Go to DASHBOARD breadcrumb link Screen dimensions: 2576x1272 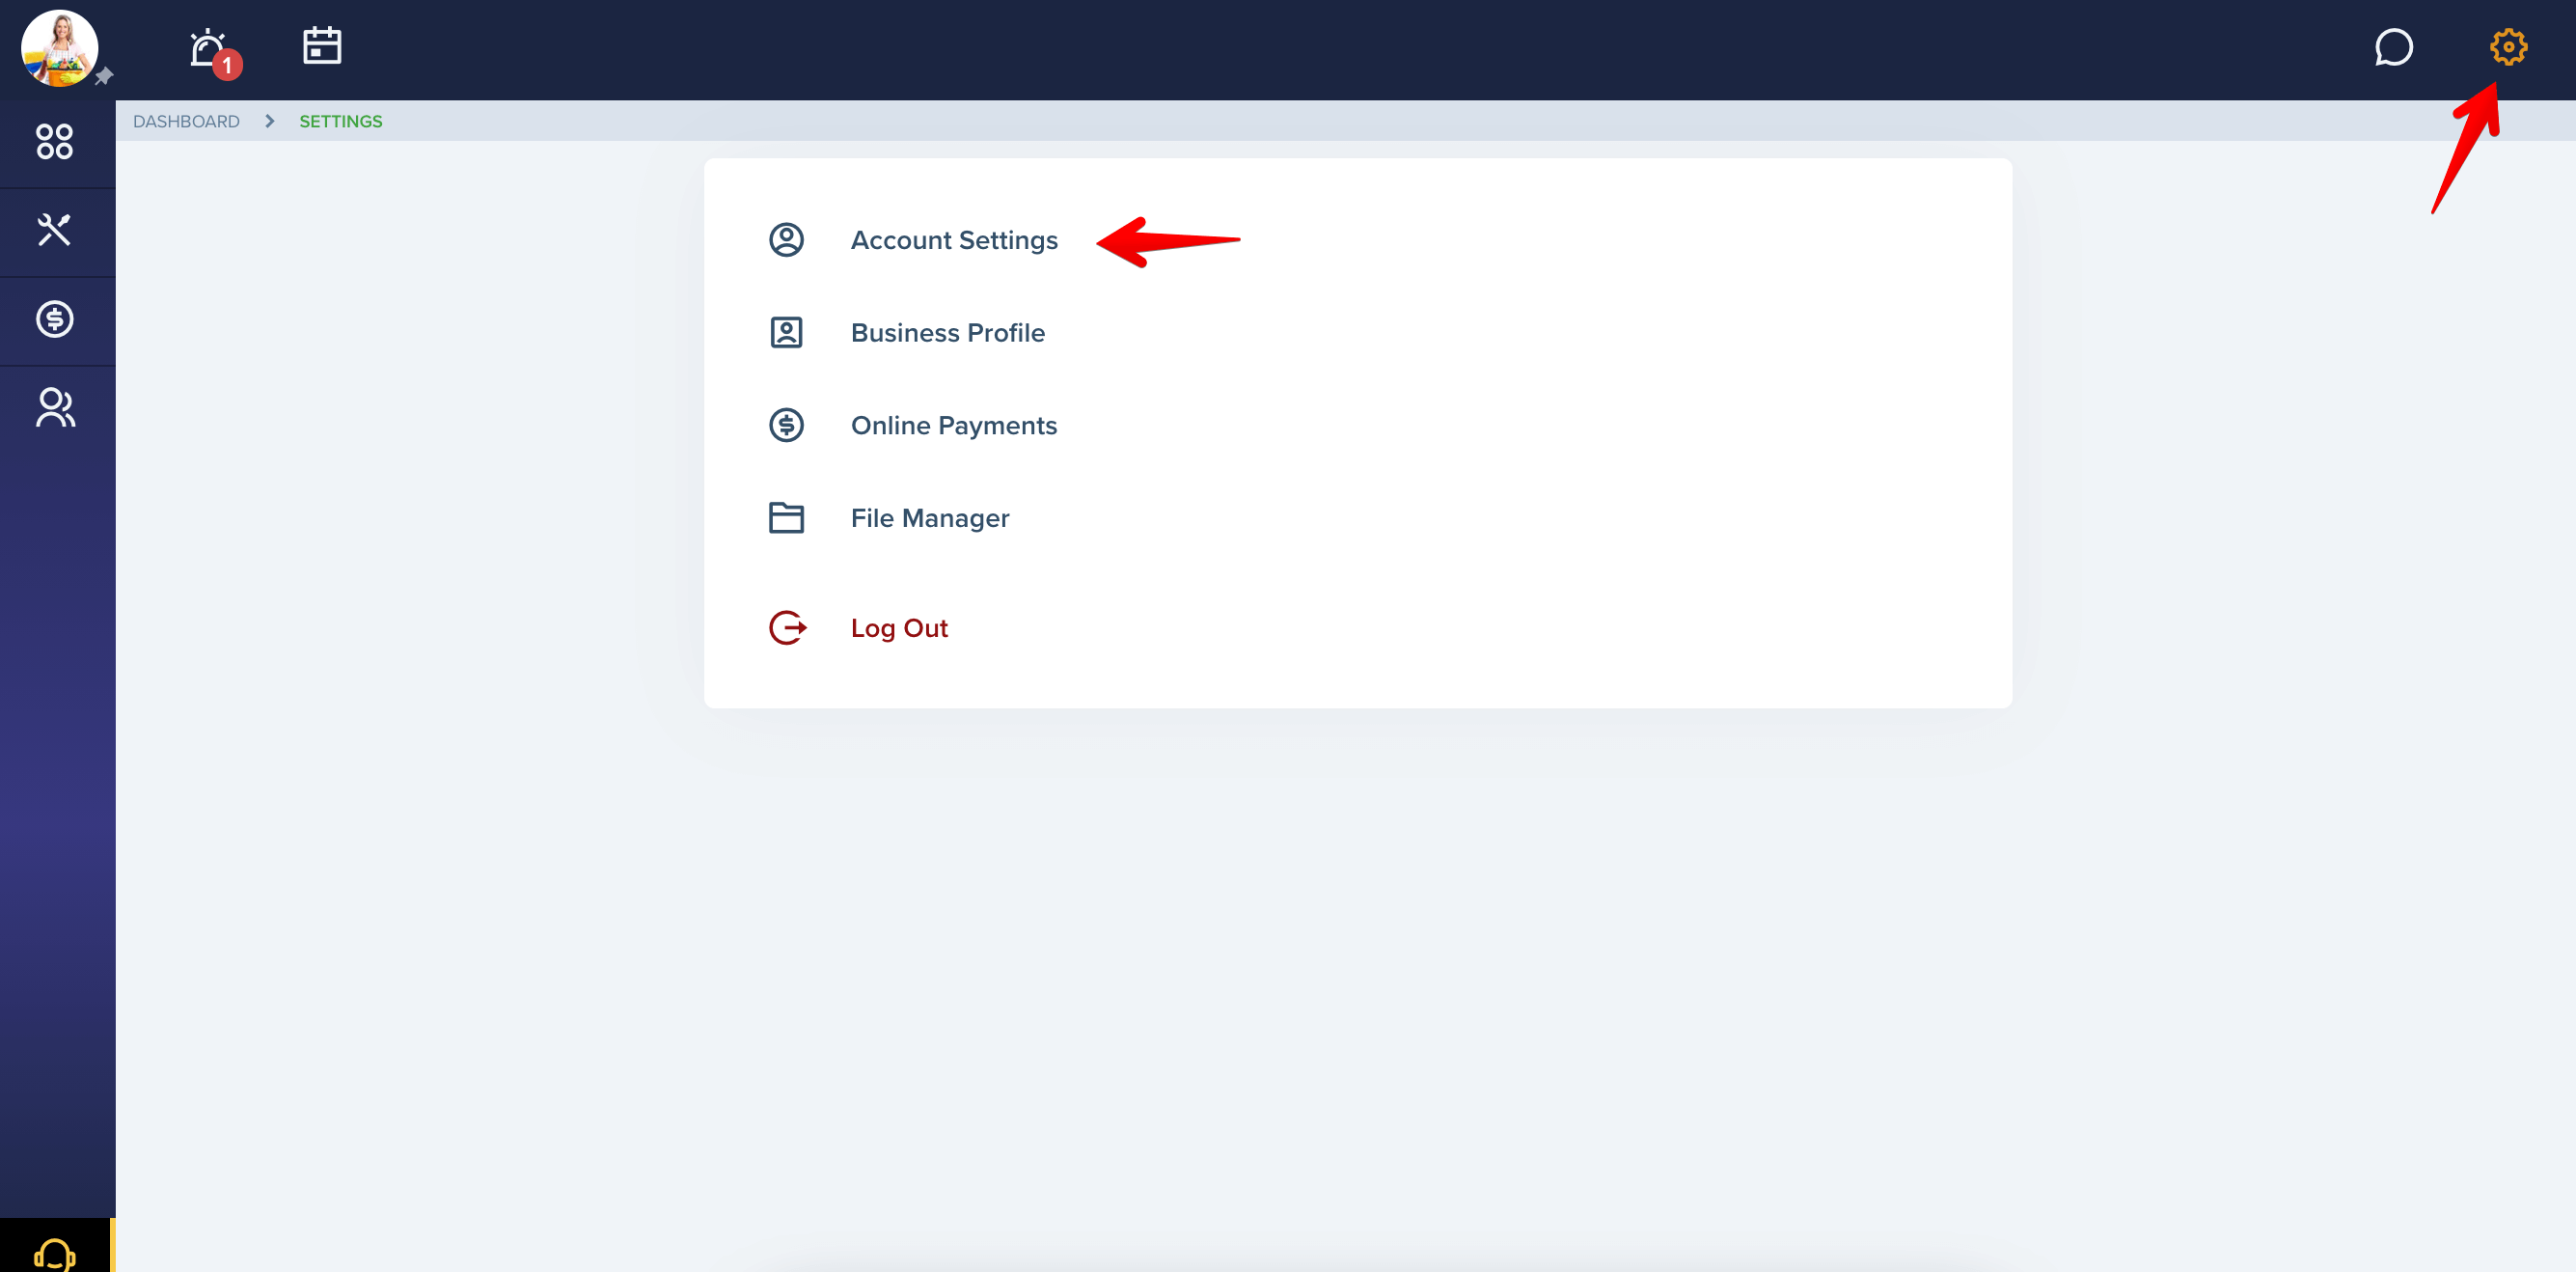click(x=186, y=121)
